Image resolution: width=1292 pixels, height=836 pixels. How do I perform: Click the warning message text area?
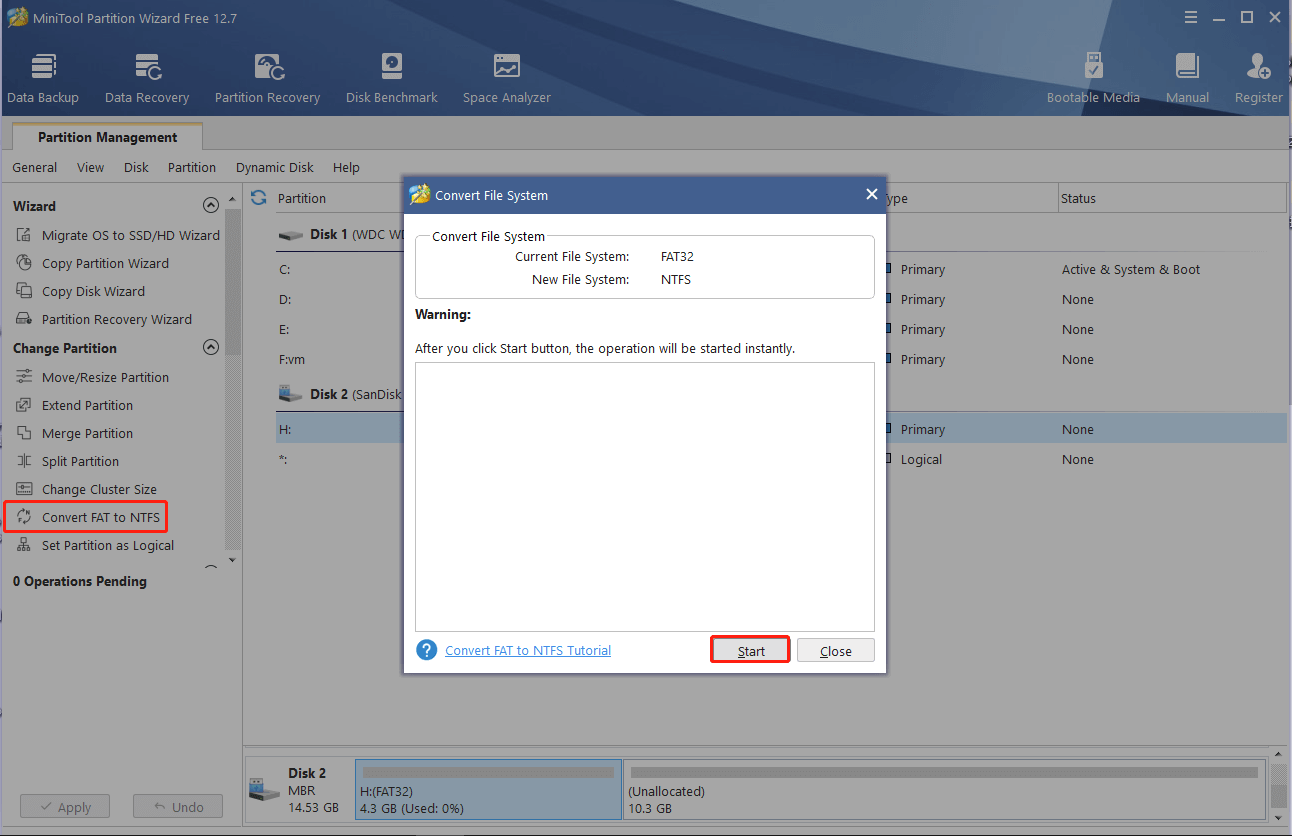click(x=645, y=497)
